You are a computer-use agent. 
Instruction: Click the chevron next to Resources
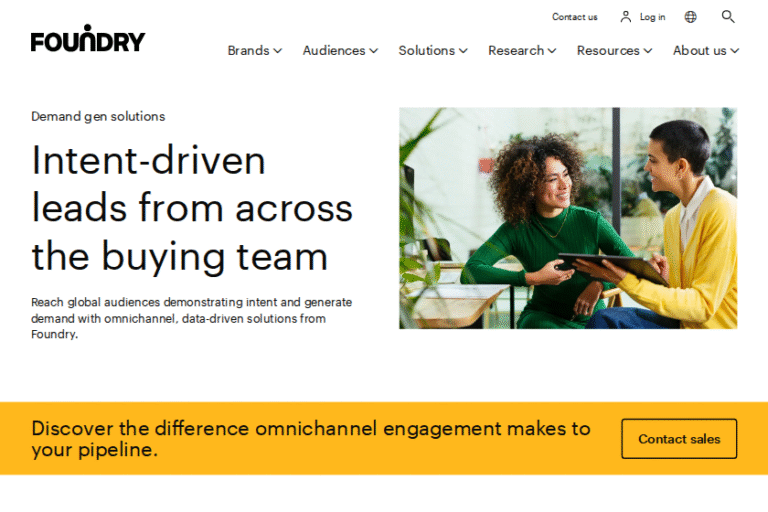(648, 51)
